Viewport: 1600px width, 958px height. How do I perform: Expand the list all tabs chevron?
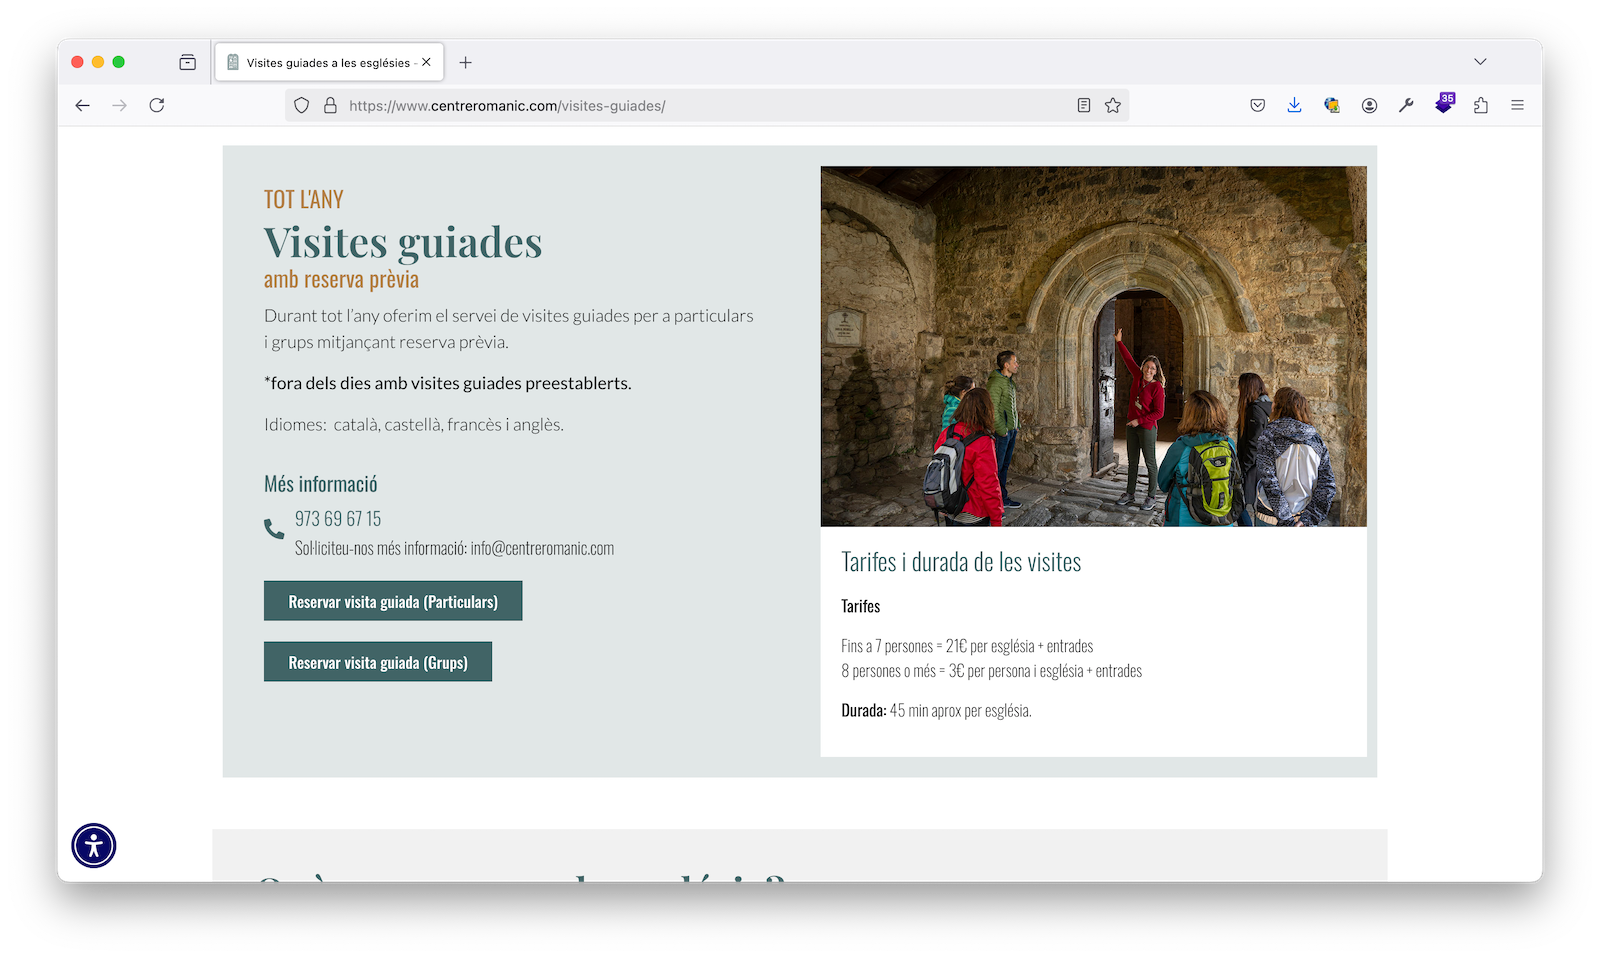click(x=1480, y=62)
